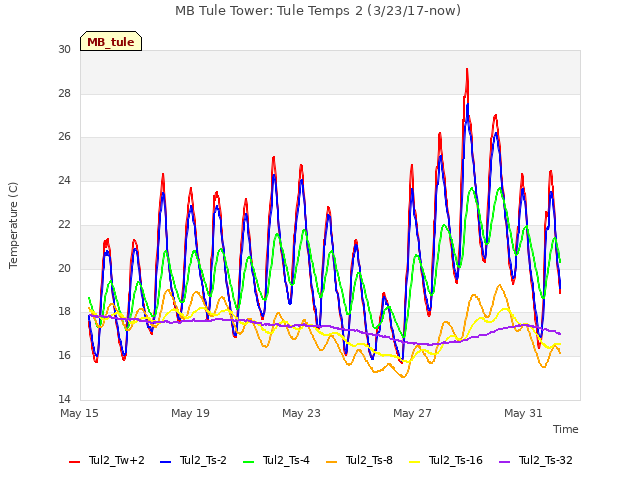Click the May 15 axis tick label

pyautogui.click(x=80, y=413)
